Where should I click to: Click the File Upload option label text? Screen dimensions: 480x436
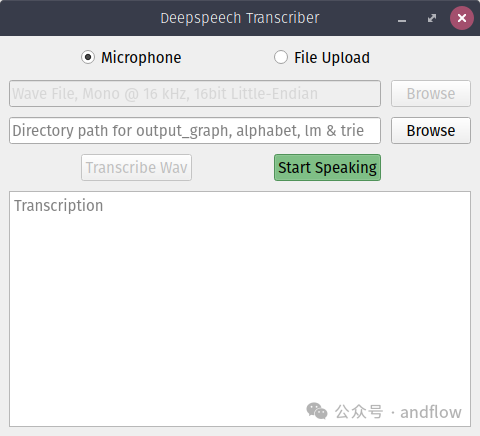[x=332, y=58]
